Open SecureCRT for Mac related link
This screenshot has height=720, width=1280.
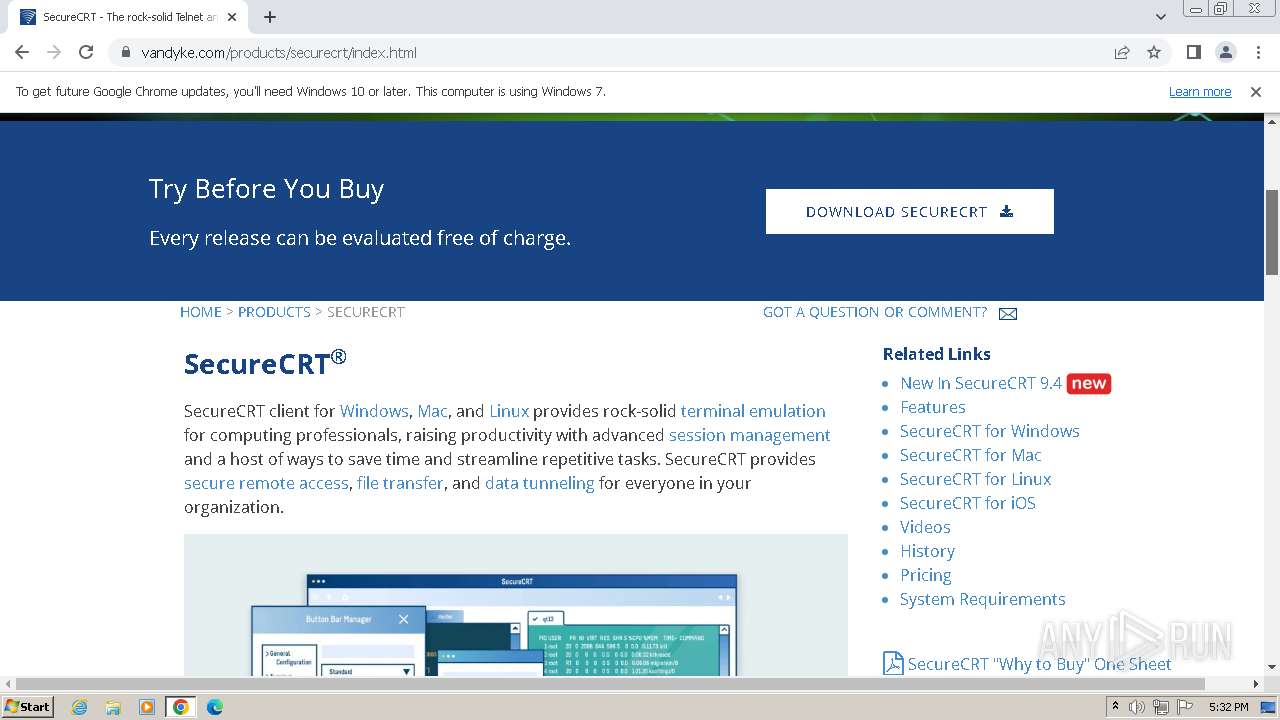click(x=971, y=455)
